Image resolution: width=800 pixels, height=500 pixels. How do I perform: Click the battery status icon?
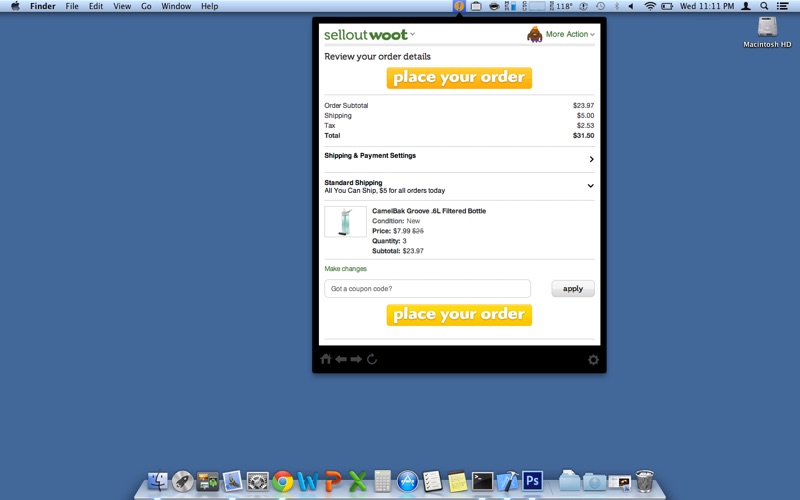(x=667, y=6)
